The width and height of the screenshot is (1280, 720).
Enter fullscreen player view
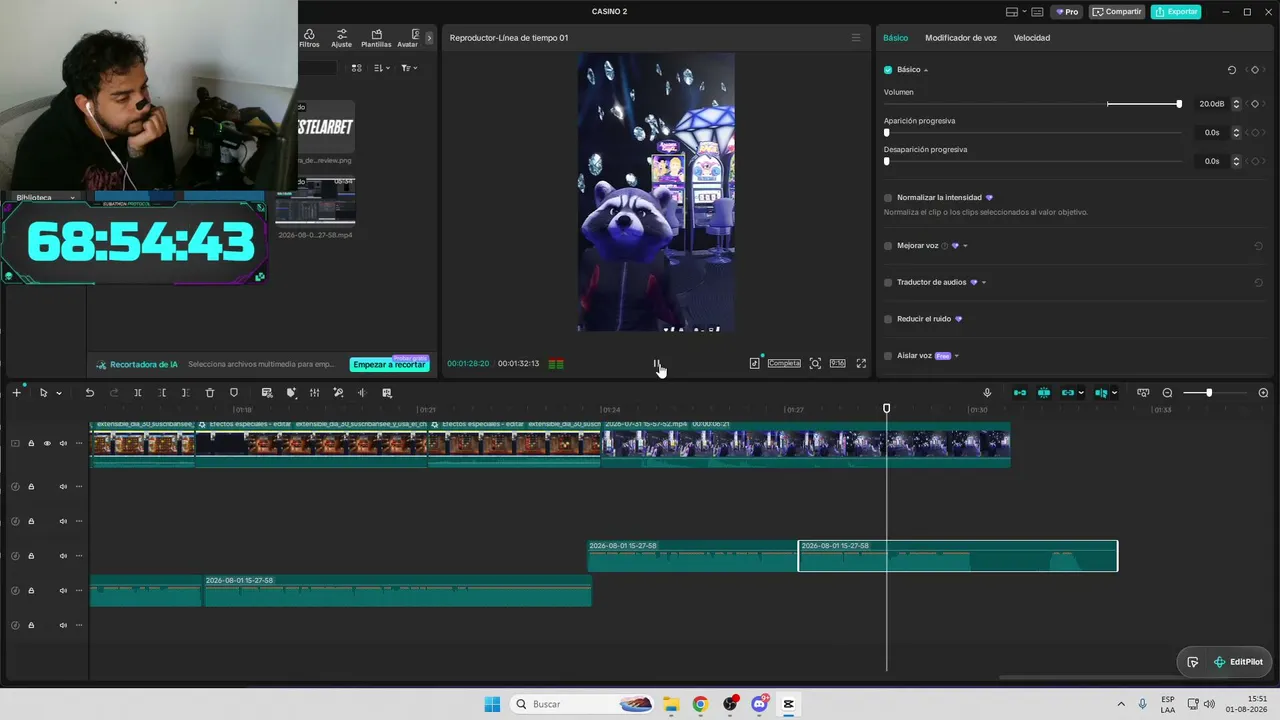(861, 364)
